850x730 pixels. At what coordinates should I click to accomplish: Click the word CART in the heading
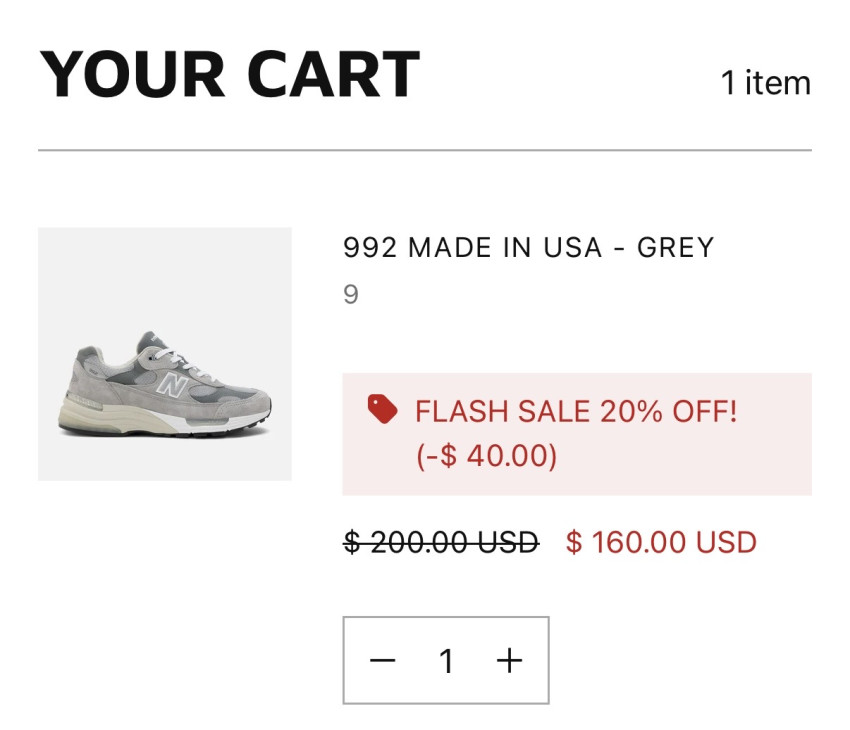tap(333, 75)
